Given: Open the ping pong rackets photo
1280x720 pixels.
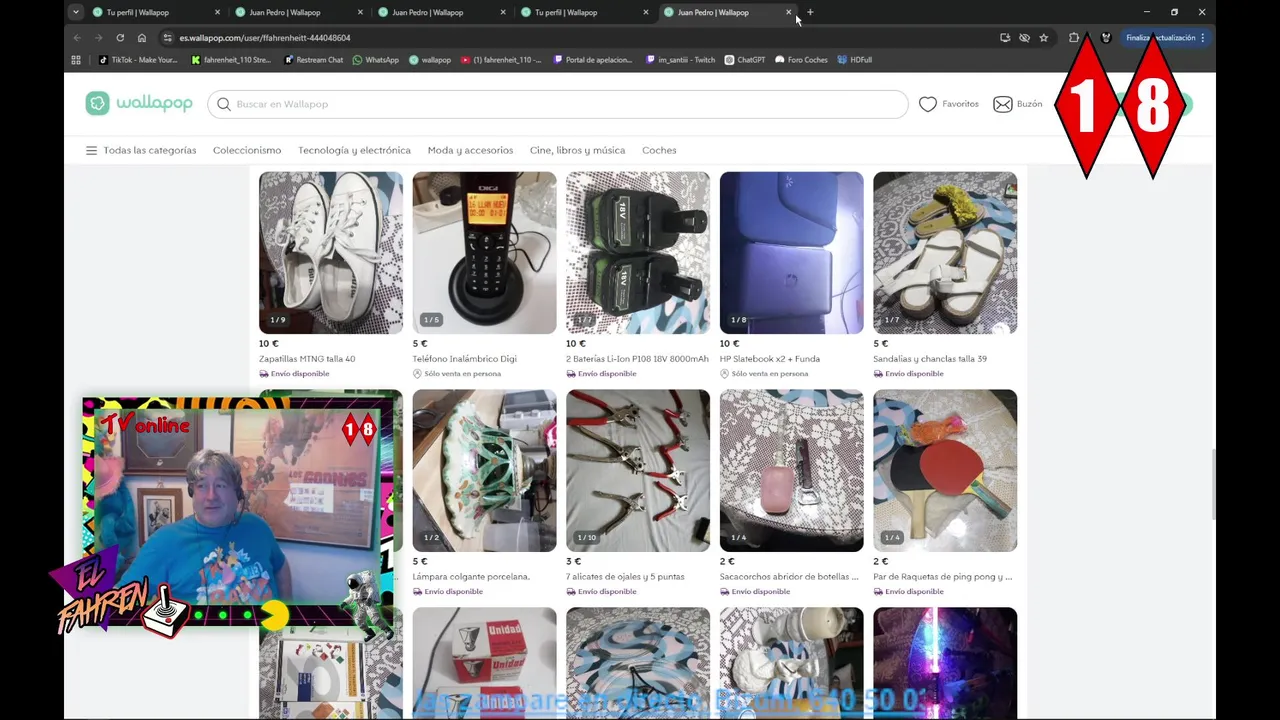Looking at the screenshot, I should click(x=945, y=471).
